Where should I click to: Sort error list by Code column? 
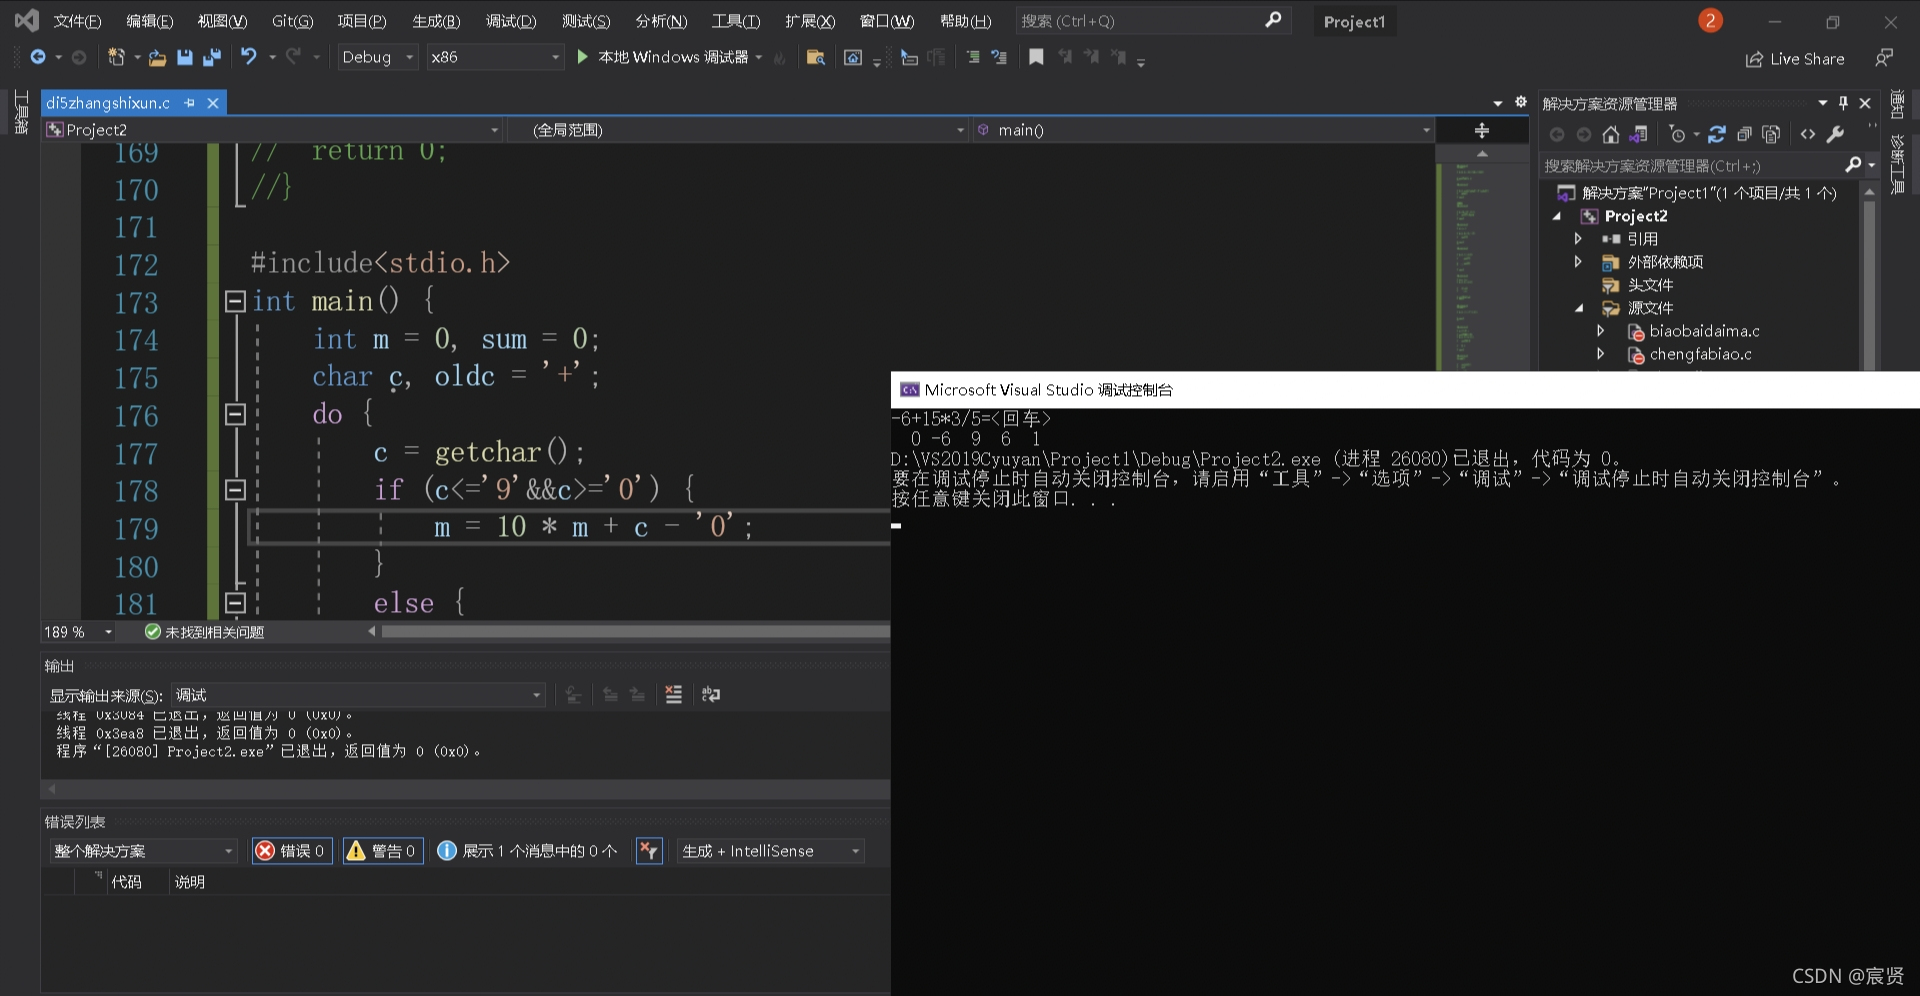tap(126, 882)
